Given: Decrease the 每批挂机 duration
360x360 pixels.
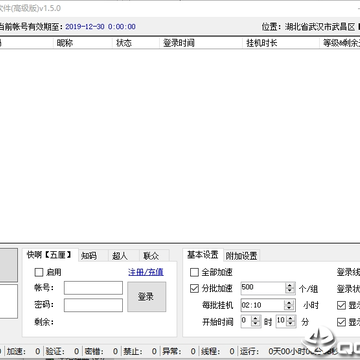Looking at the screenshot, I should pos(289,307).
